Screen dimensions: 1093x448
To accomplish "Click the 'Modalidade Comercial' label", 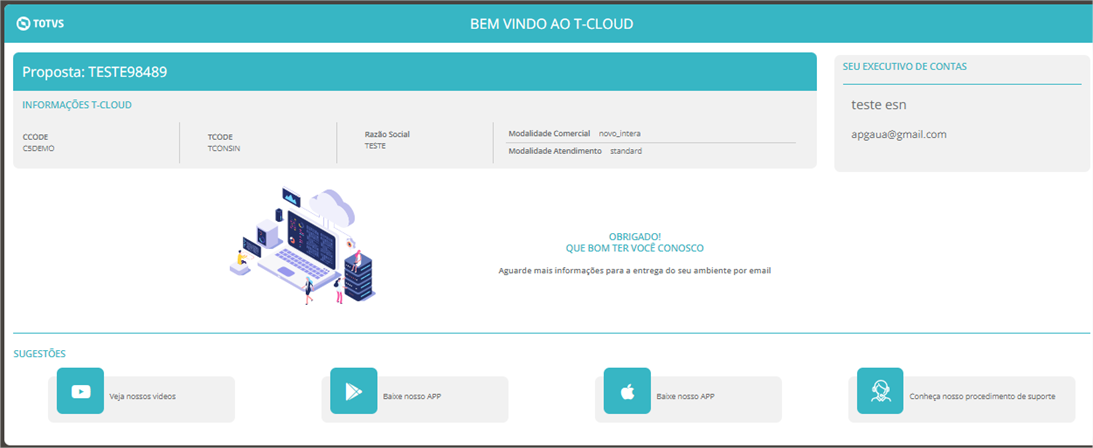I will click(x=550, y=133).
